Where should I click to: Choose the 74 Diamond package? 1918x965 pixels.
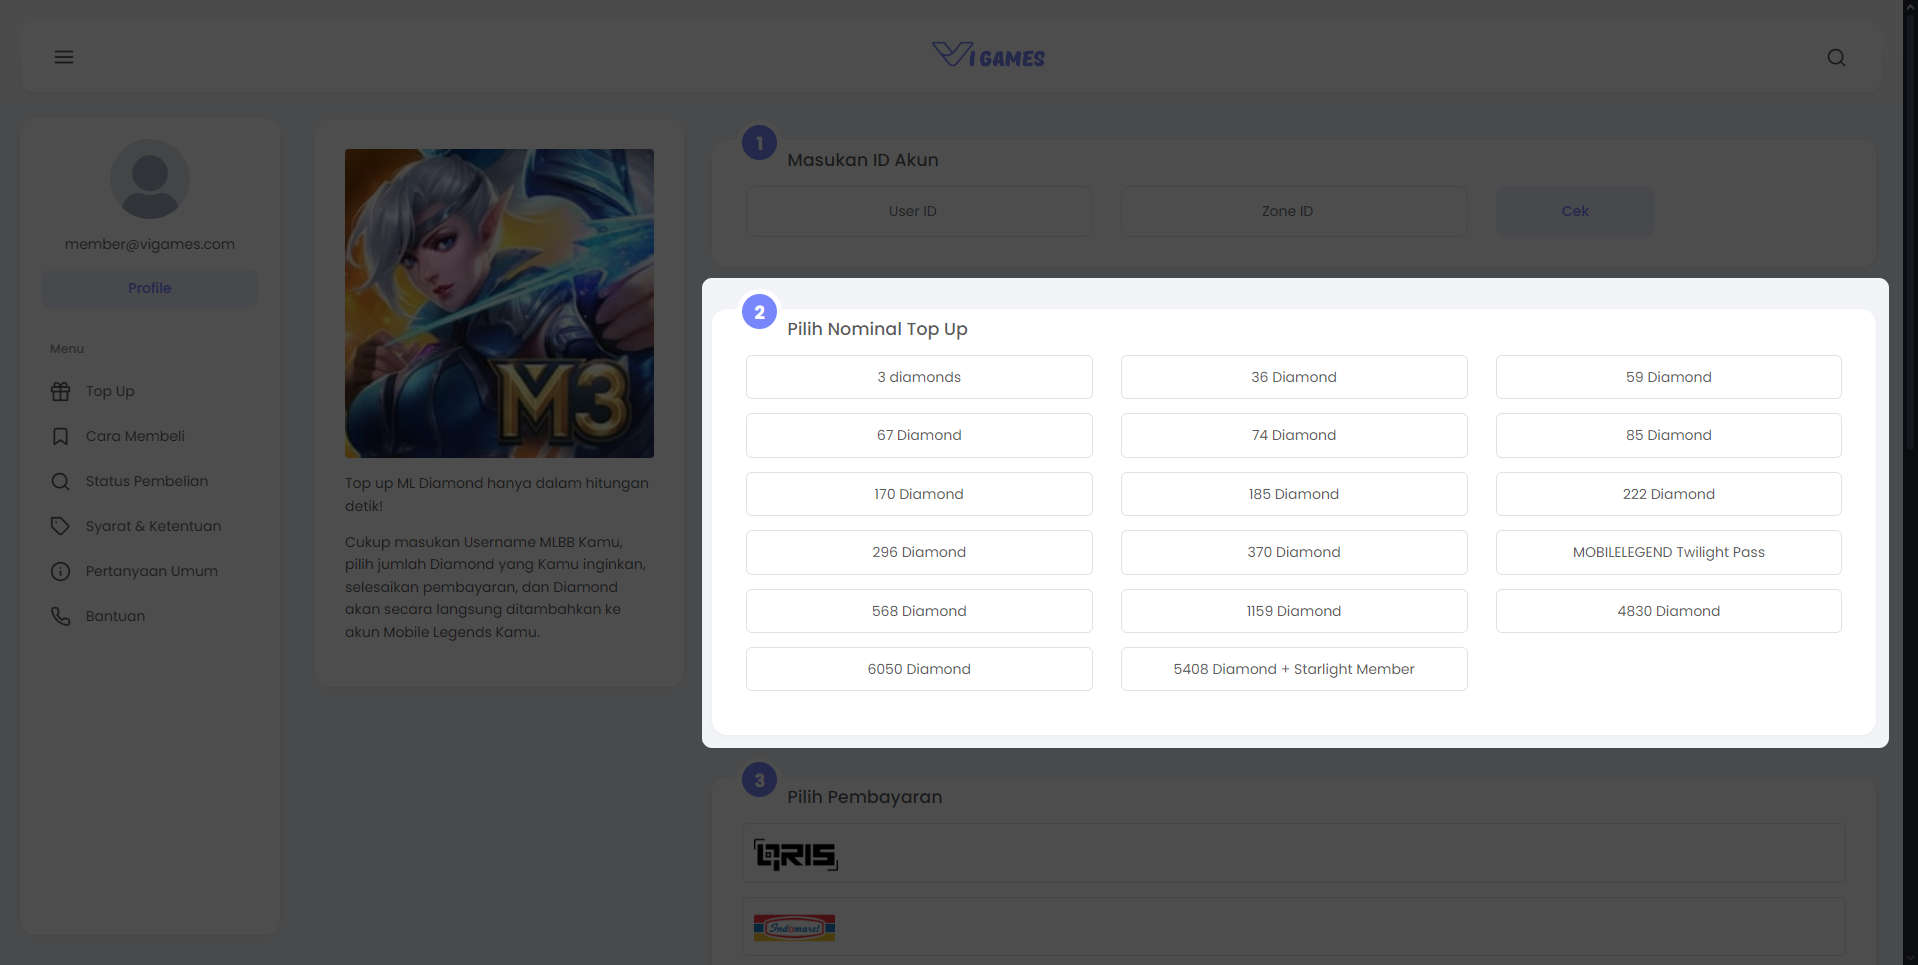(x=1294, y=435)
